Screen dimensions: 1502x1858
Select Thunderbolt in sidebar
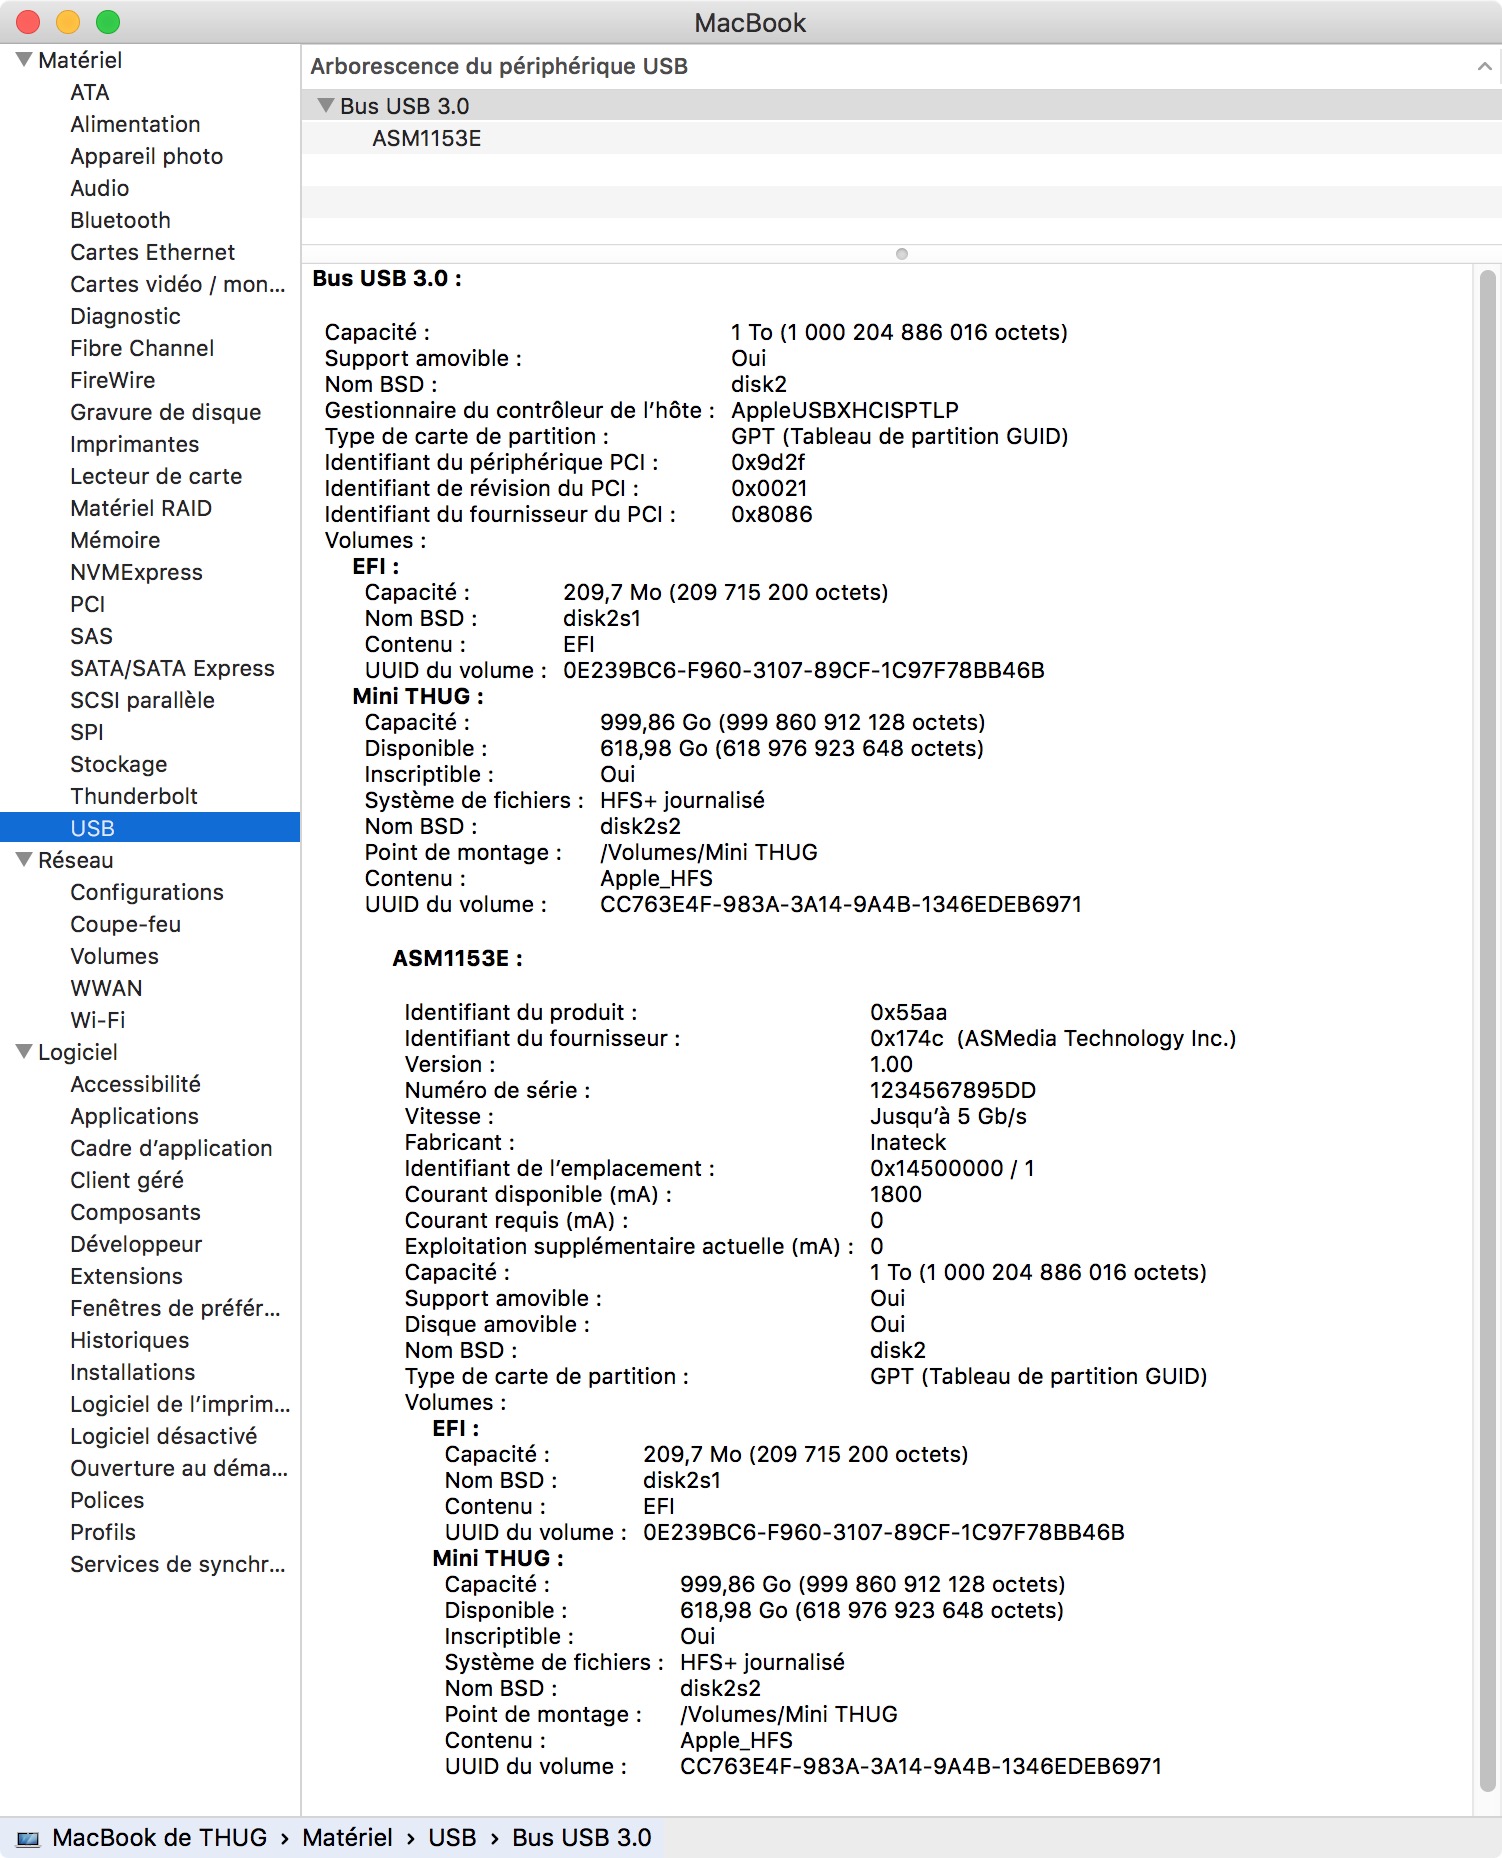point(134,796)
